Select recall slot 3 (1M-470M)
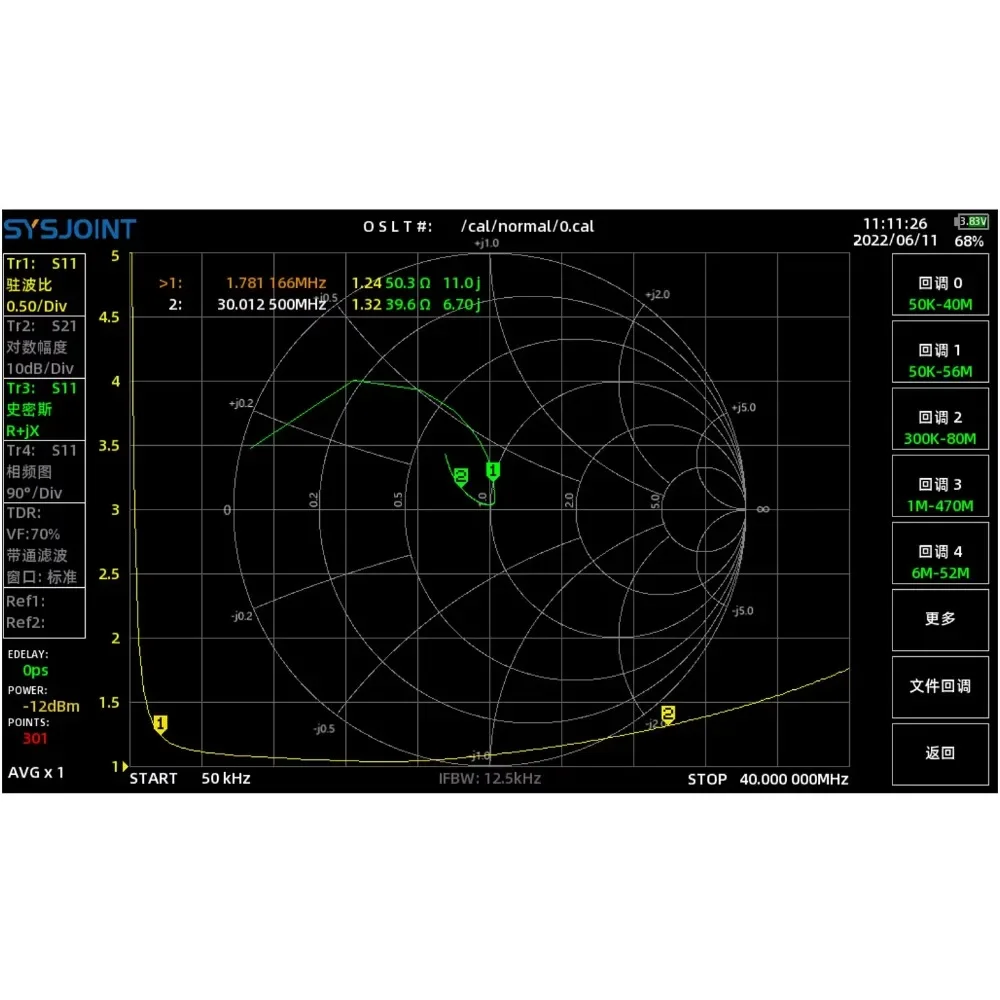The width and height of the screenshot is (1000, 1000). tap(940, 486)
